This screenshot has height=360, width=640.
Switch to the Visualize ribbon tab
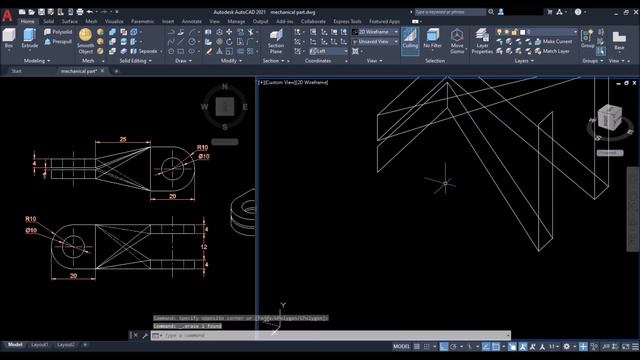pyautogui.click(x=114, y=21)
